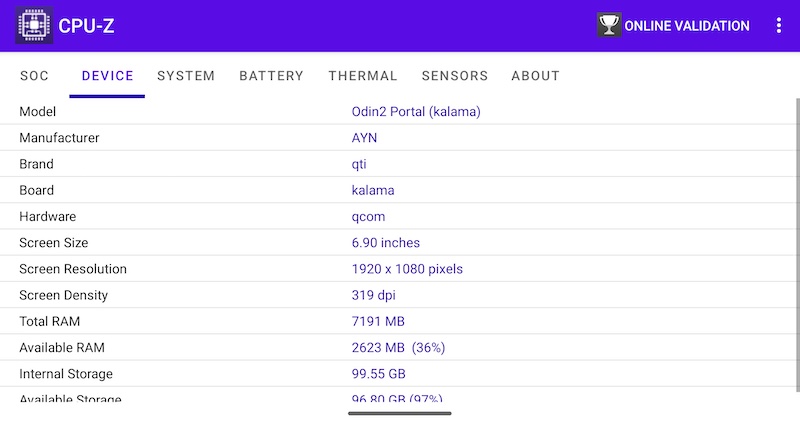Tap the ONLINE VALIDATION button
Image resolution: width=800 pixels, height=425 pixels.
(673, 25)
